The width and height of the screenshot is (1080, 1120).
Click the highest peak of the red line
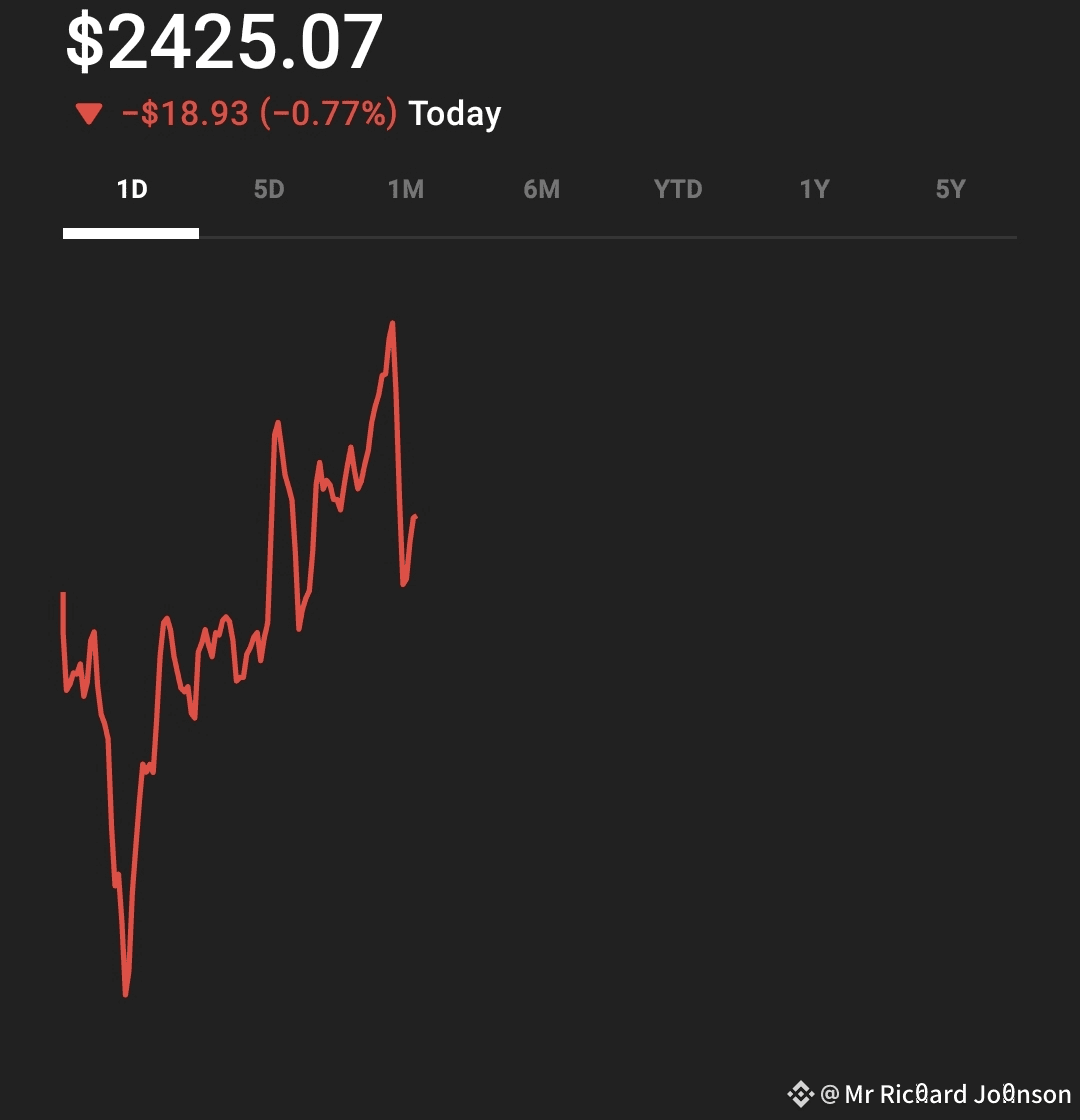(392, 324)
